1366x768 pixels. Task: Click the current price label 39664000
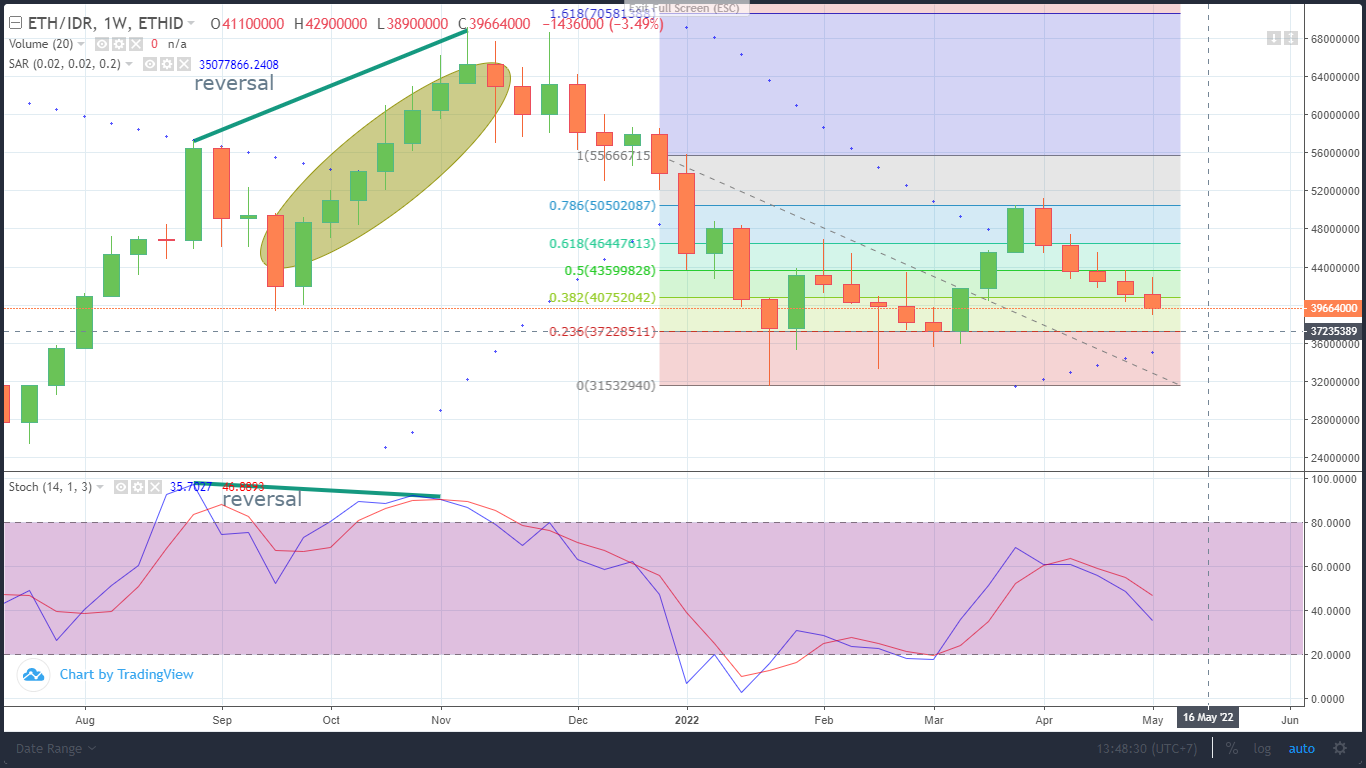tap(1335, 308)
